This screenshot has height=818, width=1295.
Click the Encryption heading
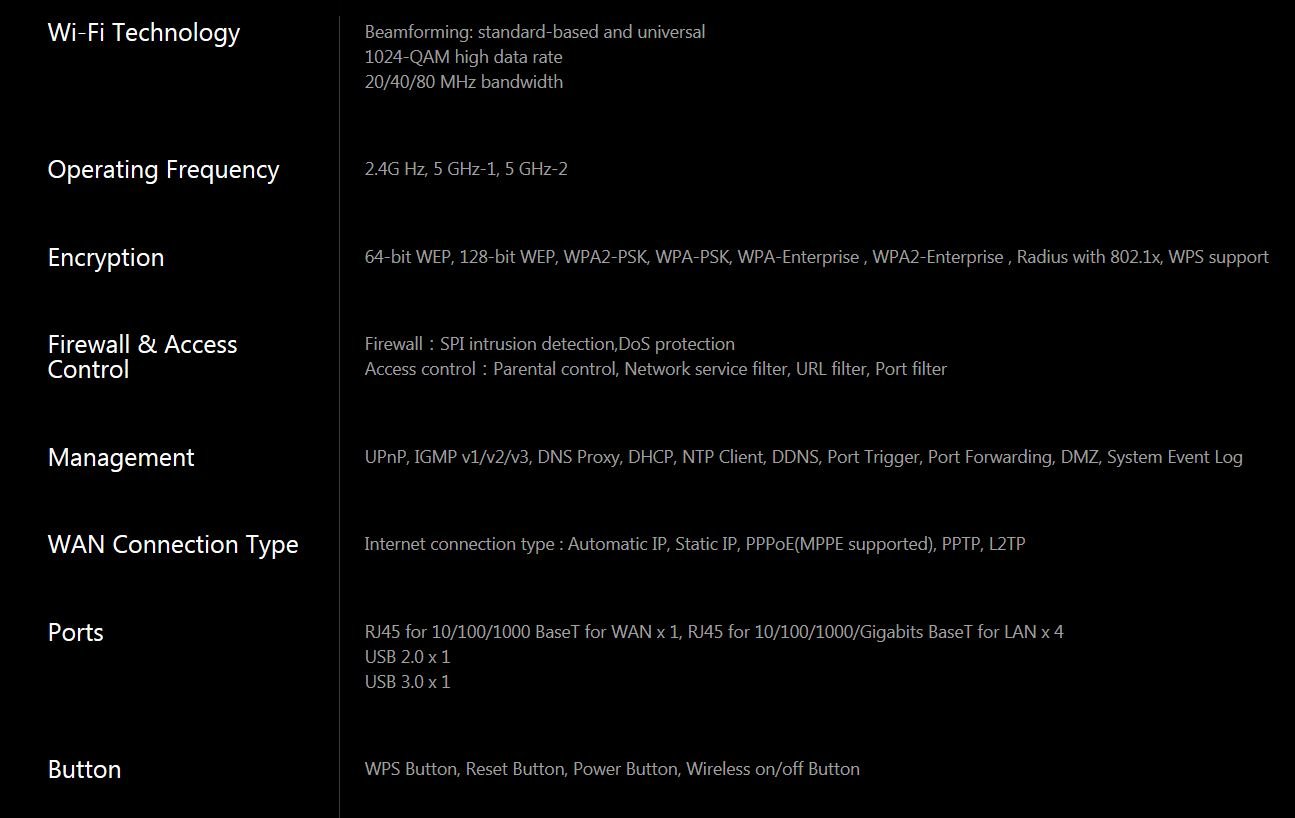(x=106, y=258)
